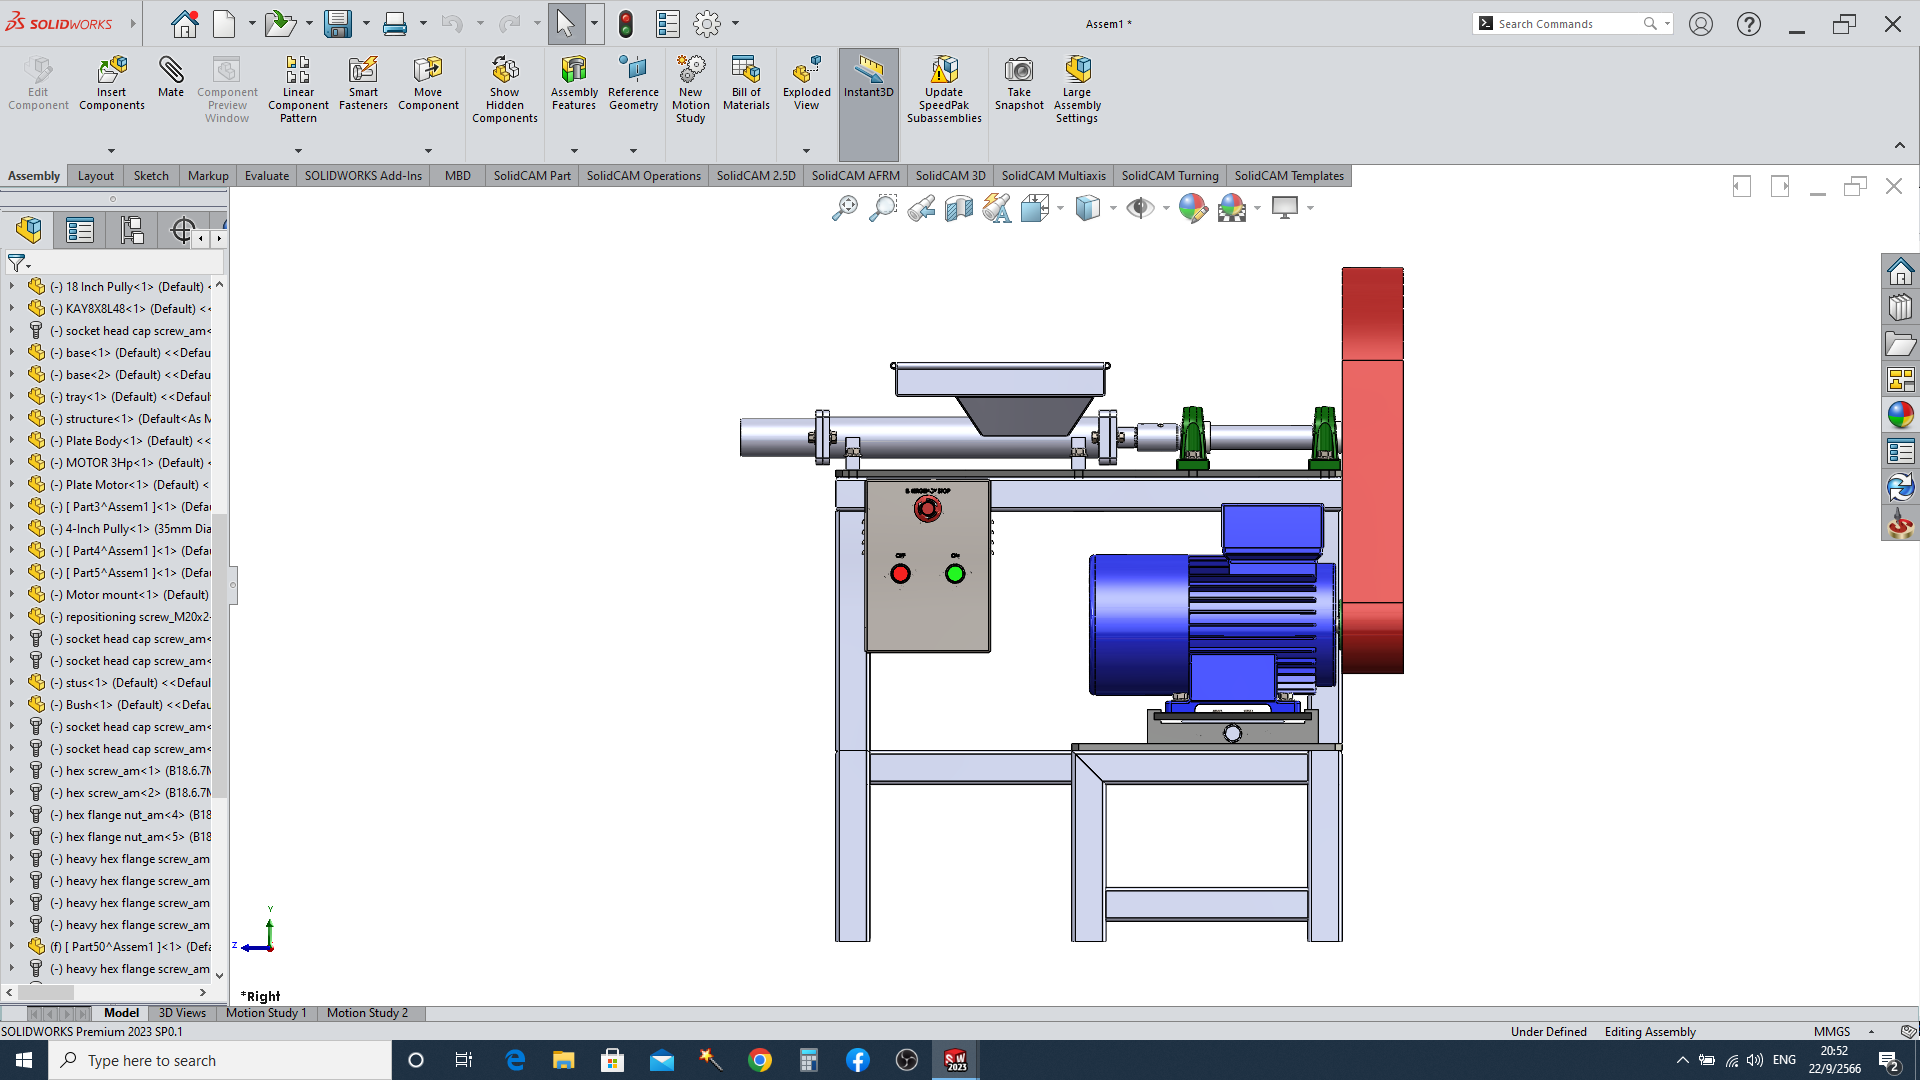Expand the 18 Inch Pully<1> component node
This screenshot has width=1920, height=1080.
coord(12,287)
